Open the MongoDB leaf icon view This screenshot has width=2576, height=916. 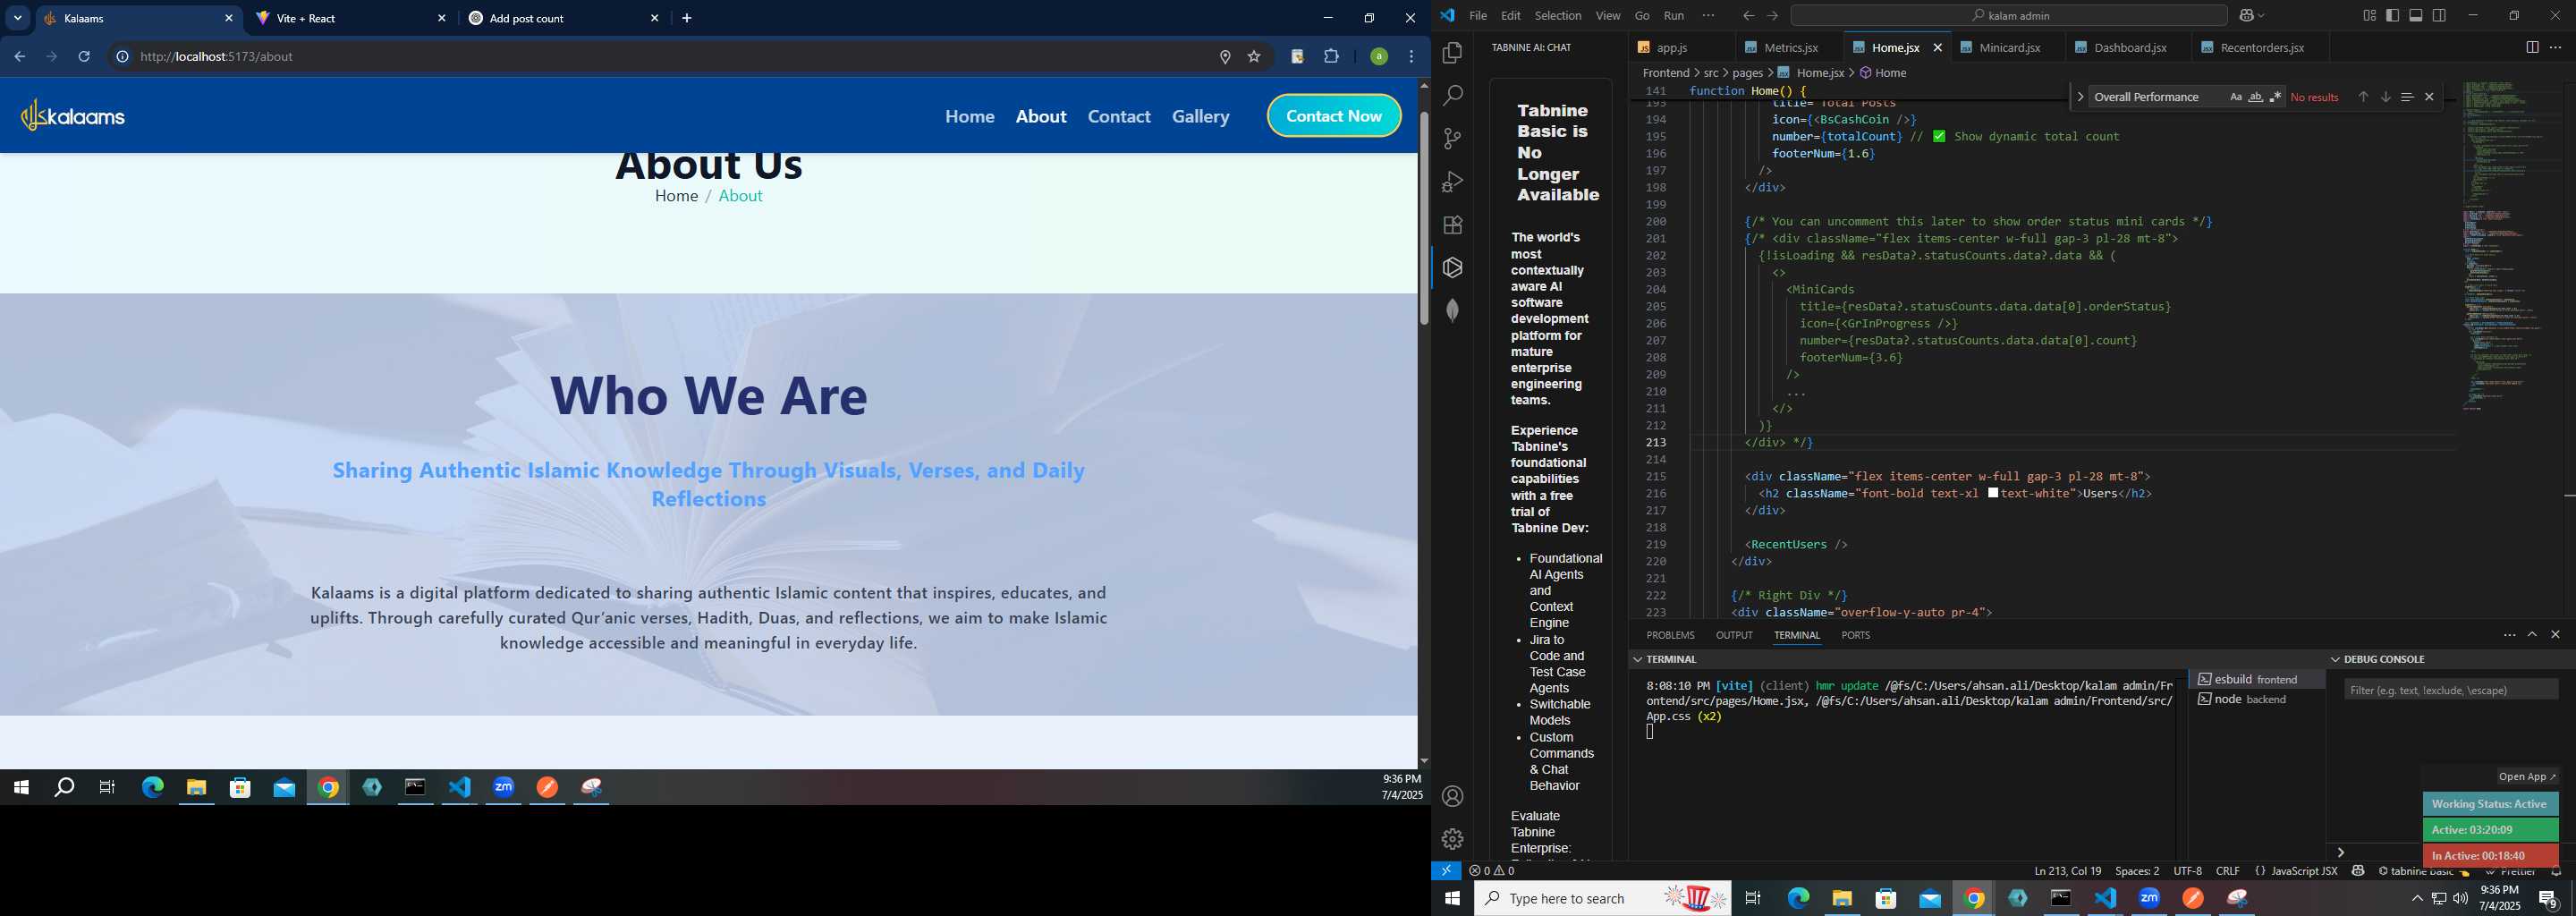pyautogui.click(x=1452, y=311)
